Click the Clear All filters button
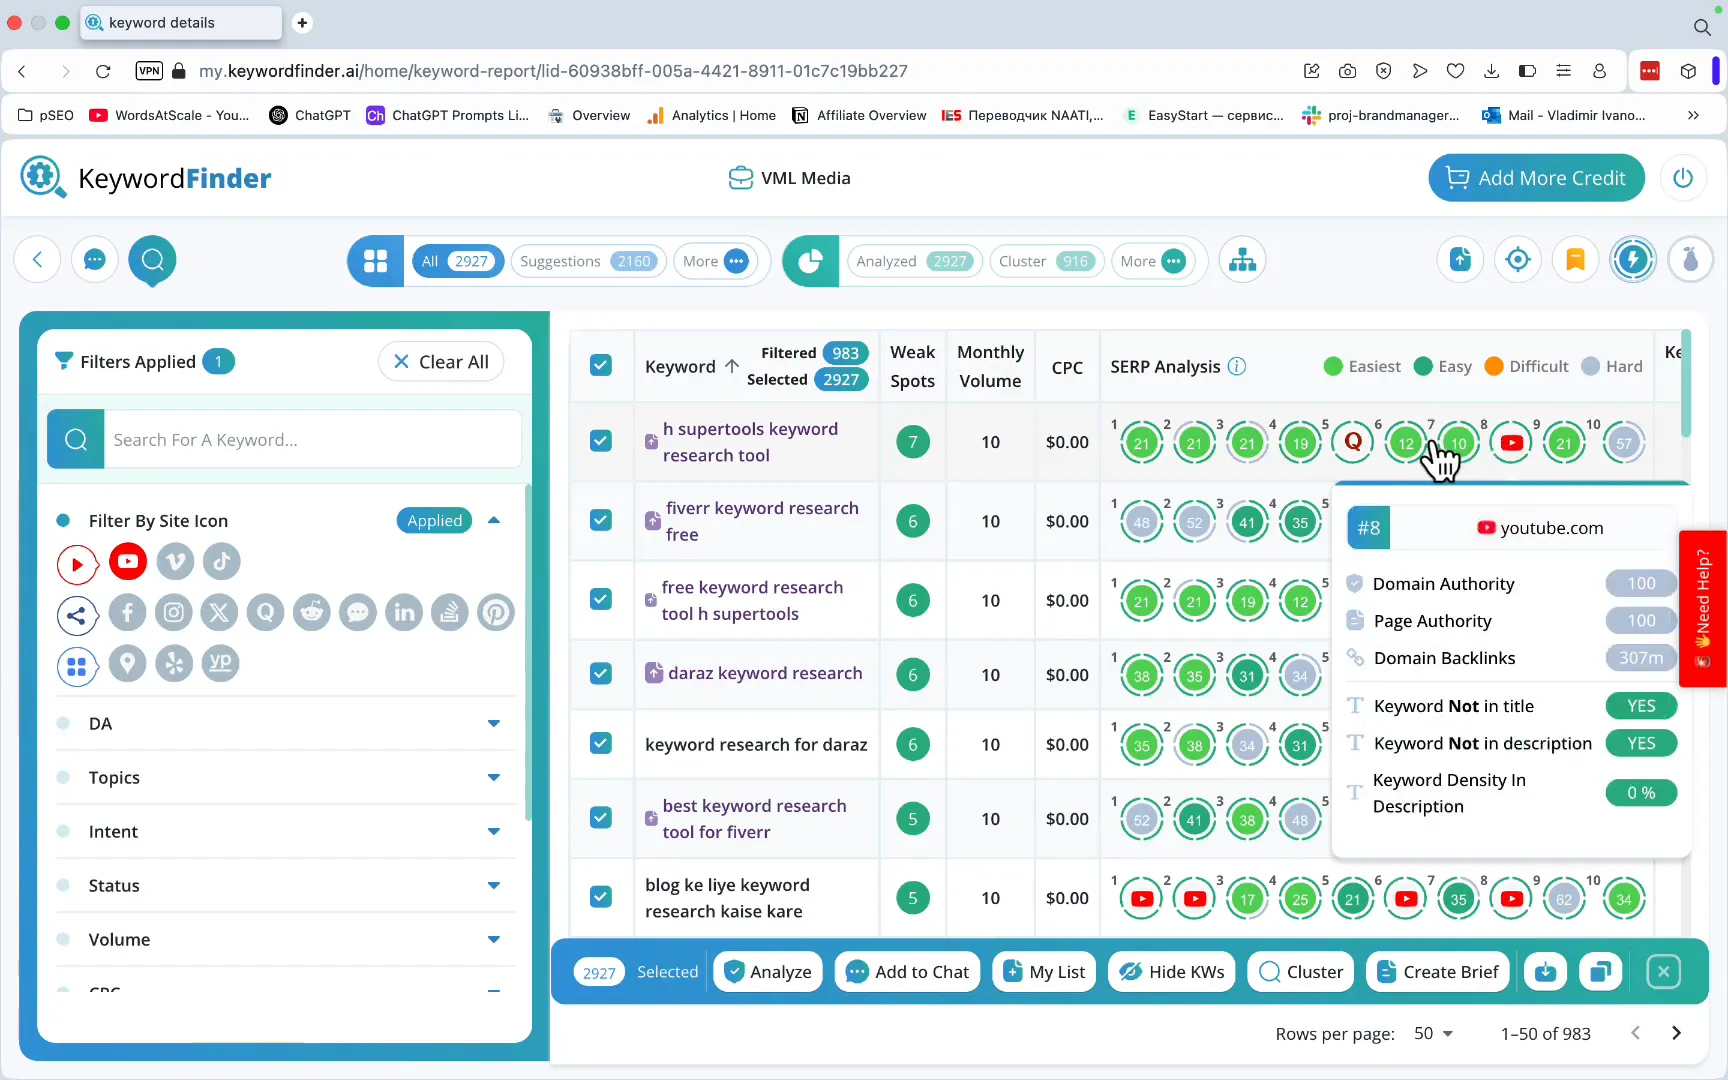Screen dimensions: 1728x1080 (441, 362)
